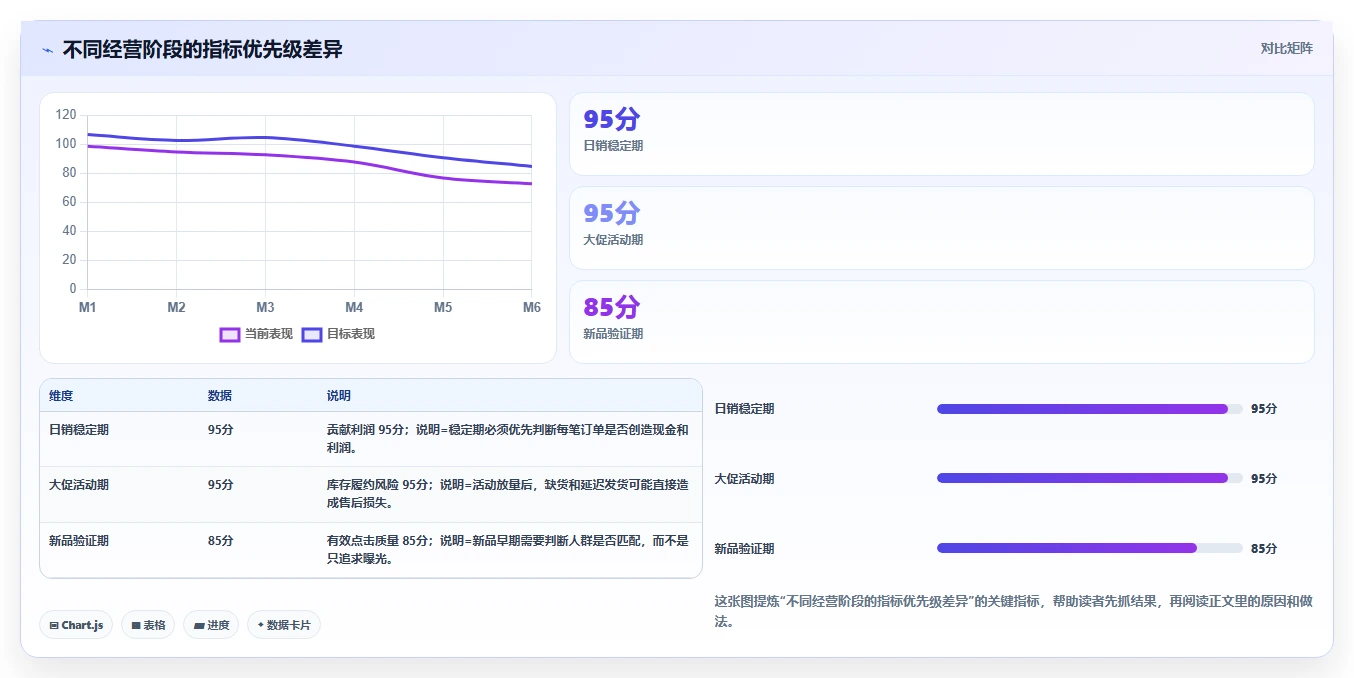The height and width of the screenshot is (678, 1354).
Task: Click the 日销稳定期 progress bar
Action: [x=1089, y=408]
